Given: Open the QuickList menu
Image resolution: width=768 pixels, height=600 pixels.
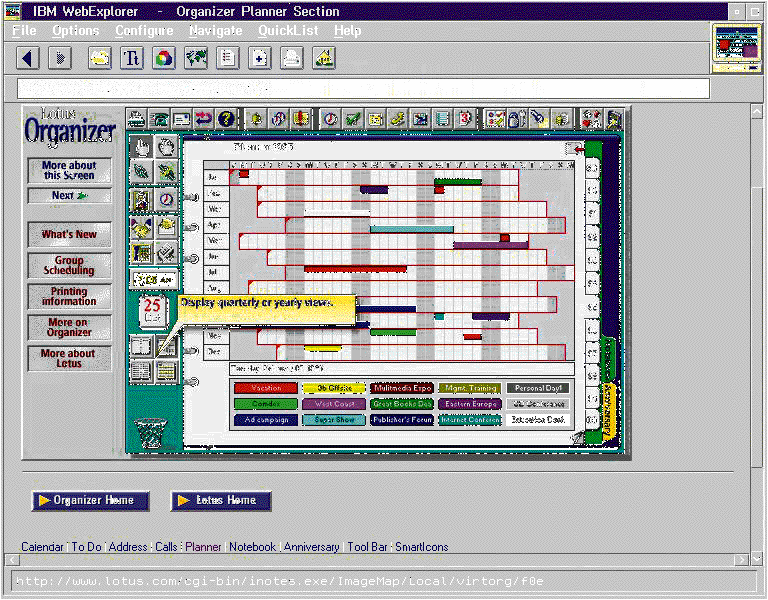Looking at the screenshot, I should pyautogui.click(x=288, y=30).
